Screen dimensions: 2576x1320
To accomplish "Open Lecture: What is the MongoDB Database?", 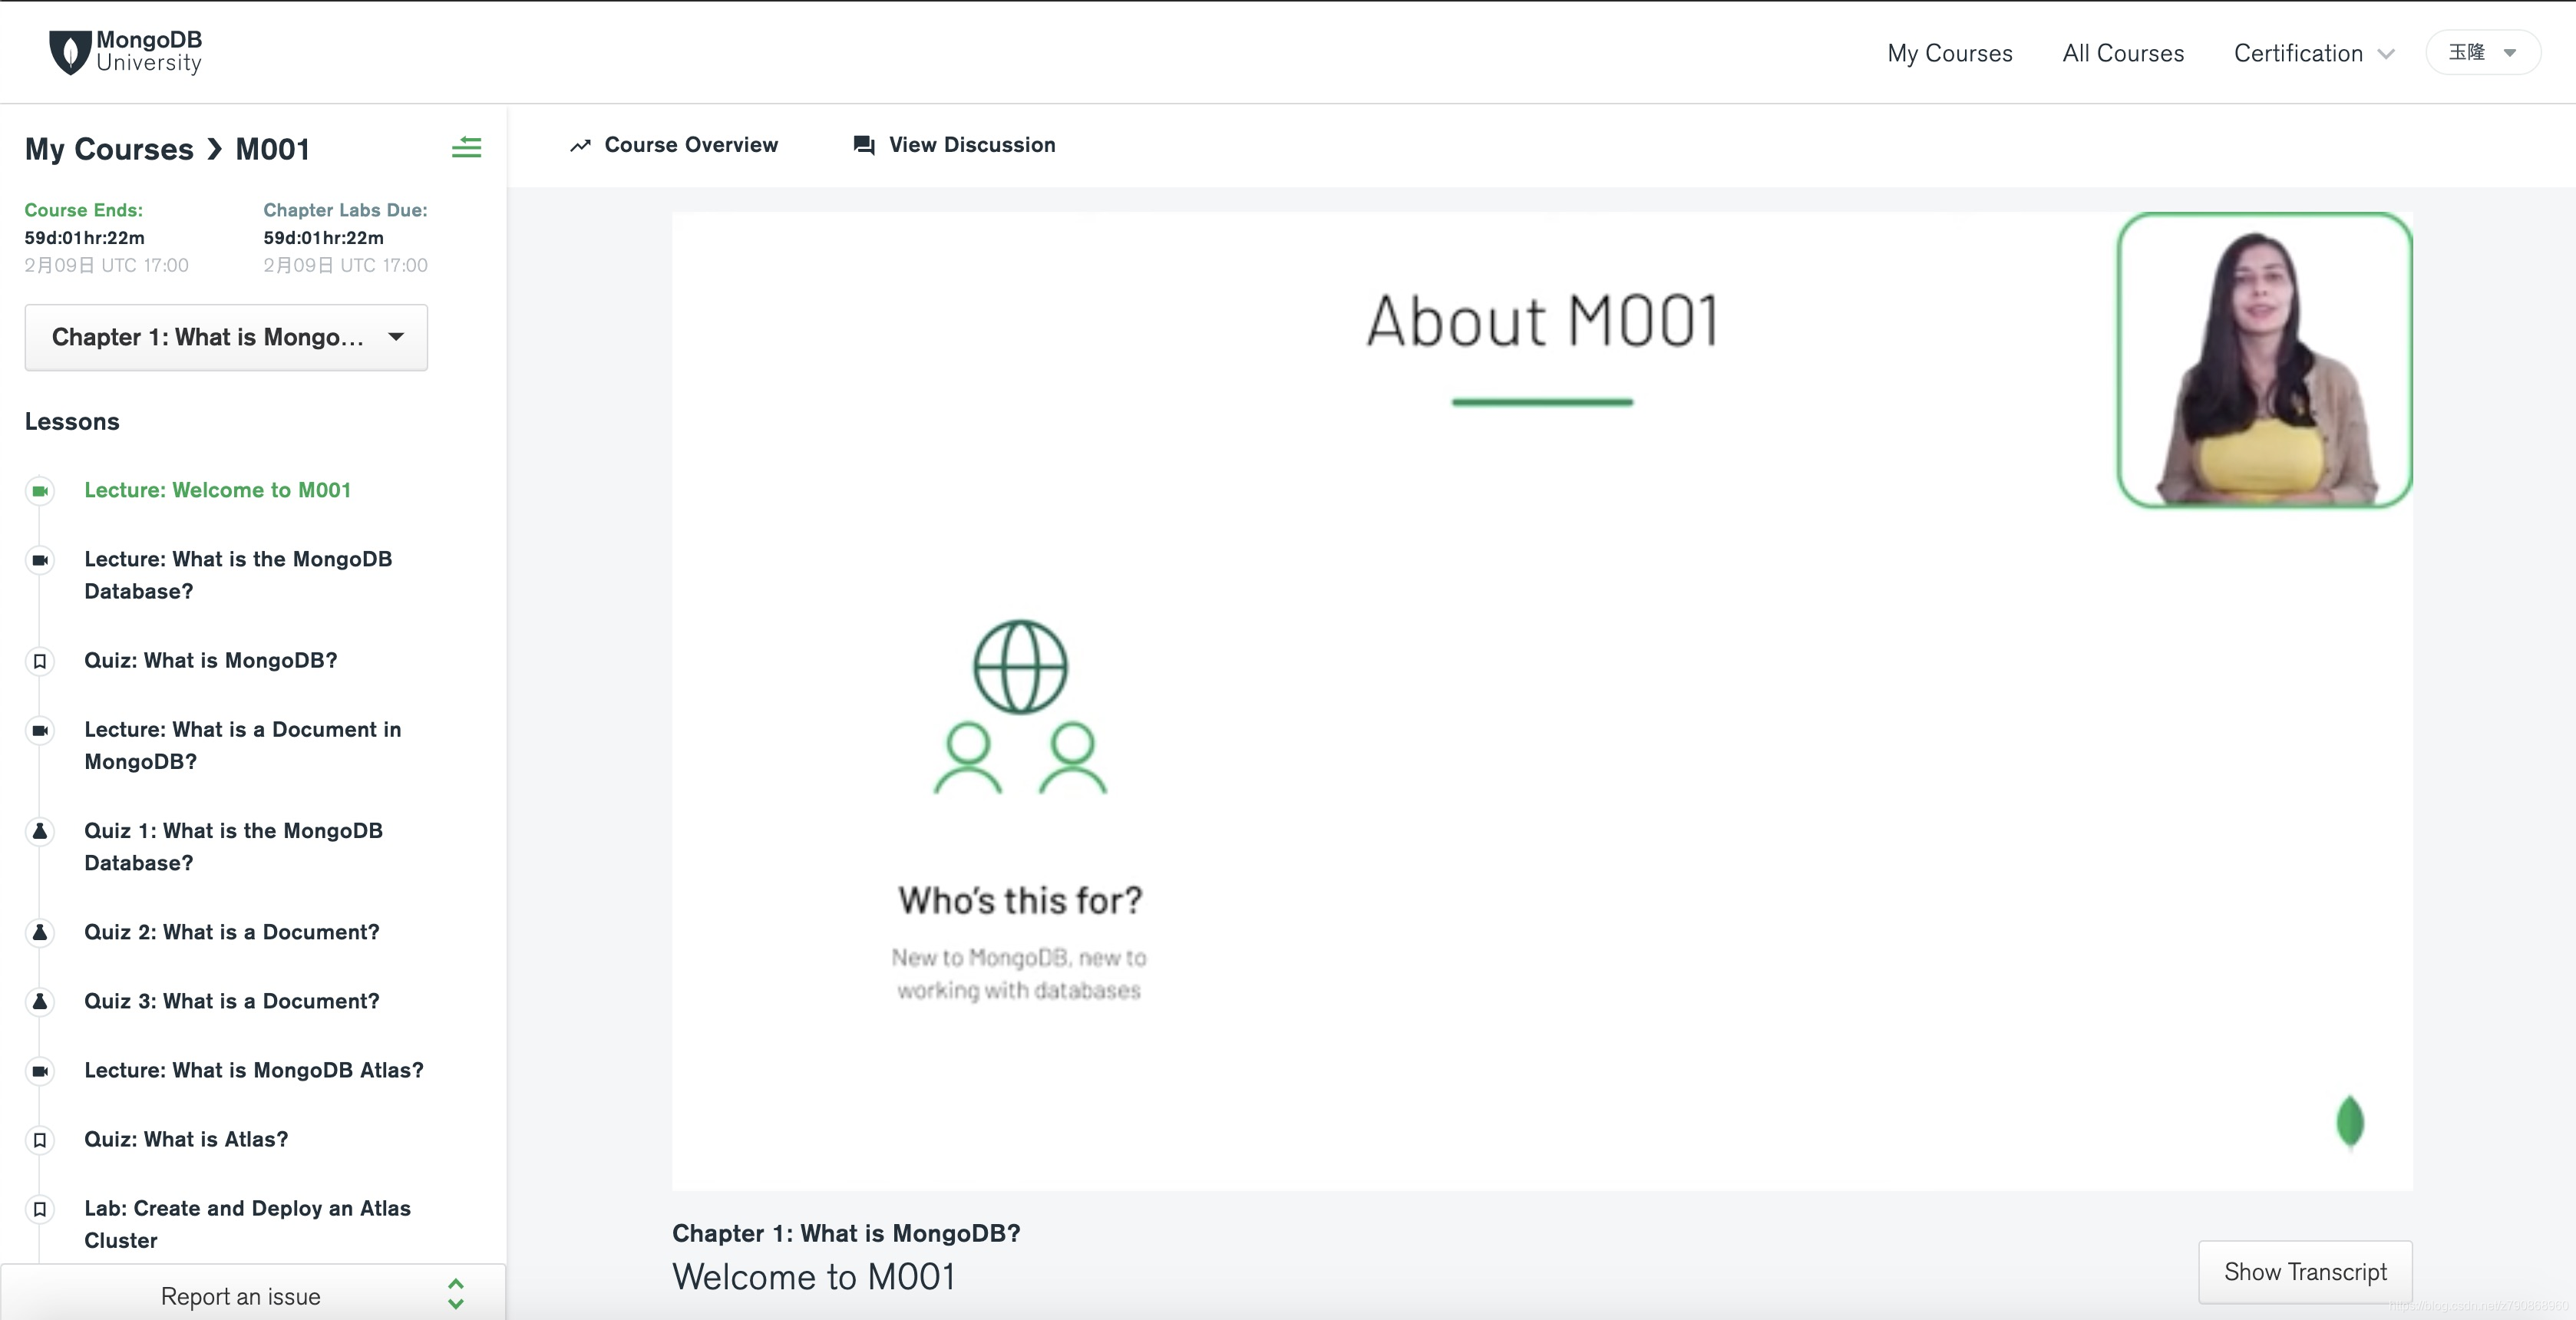I will 238,575.
